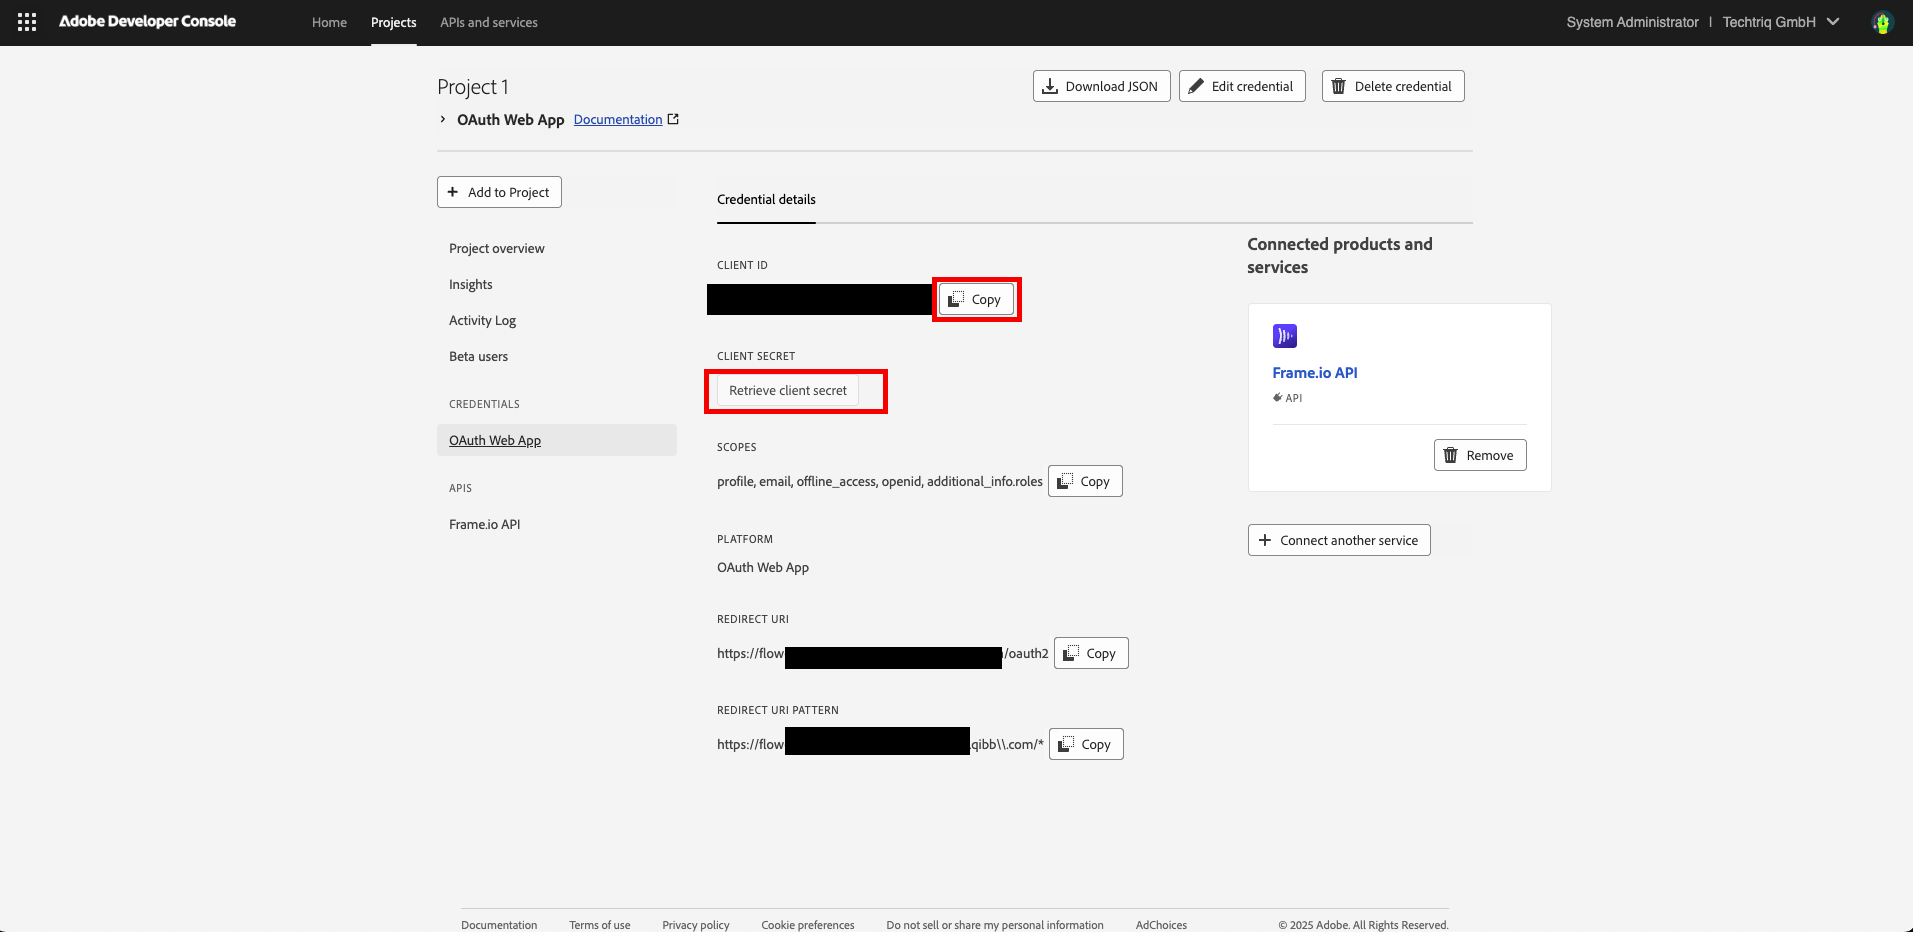Open the Add to Project menu
1913x932 pixels.
click(499, 192)
